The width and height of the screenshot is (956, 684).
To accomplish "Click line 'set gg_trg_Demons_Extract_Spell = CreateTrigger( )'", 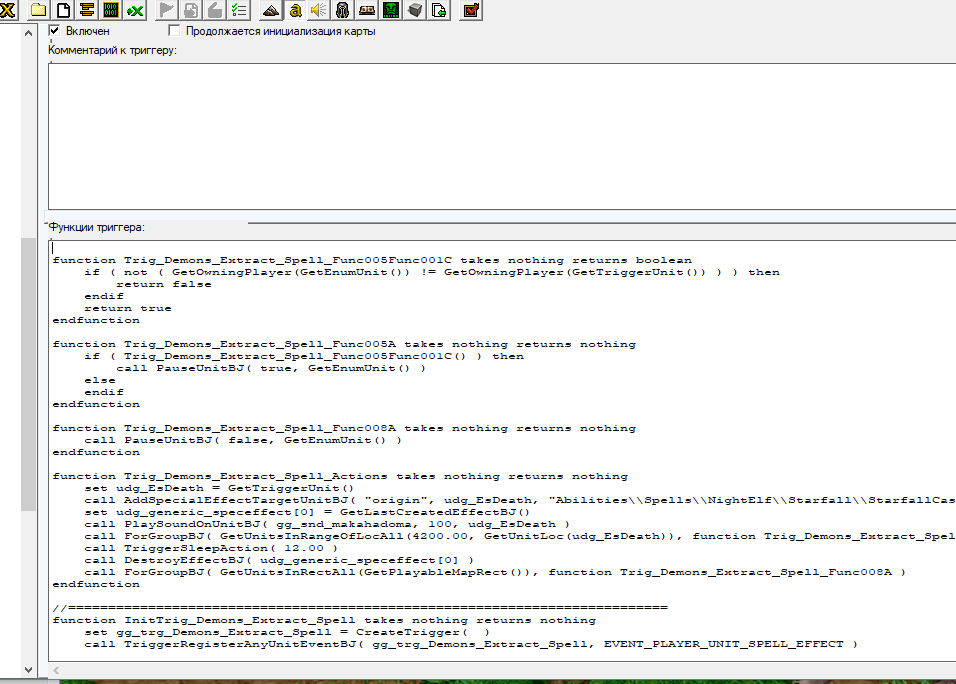I will pyautogui.click(x=287, y=632).
